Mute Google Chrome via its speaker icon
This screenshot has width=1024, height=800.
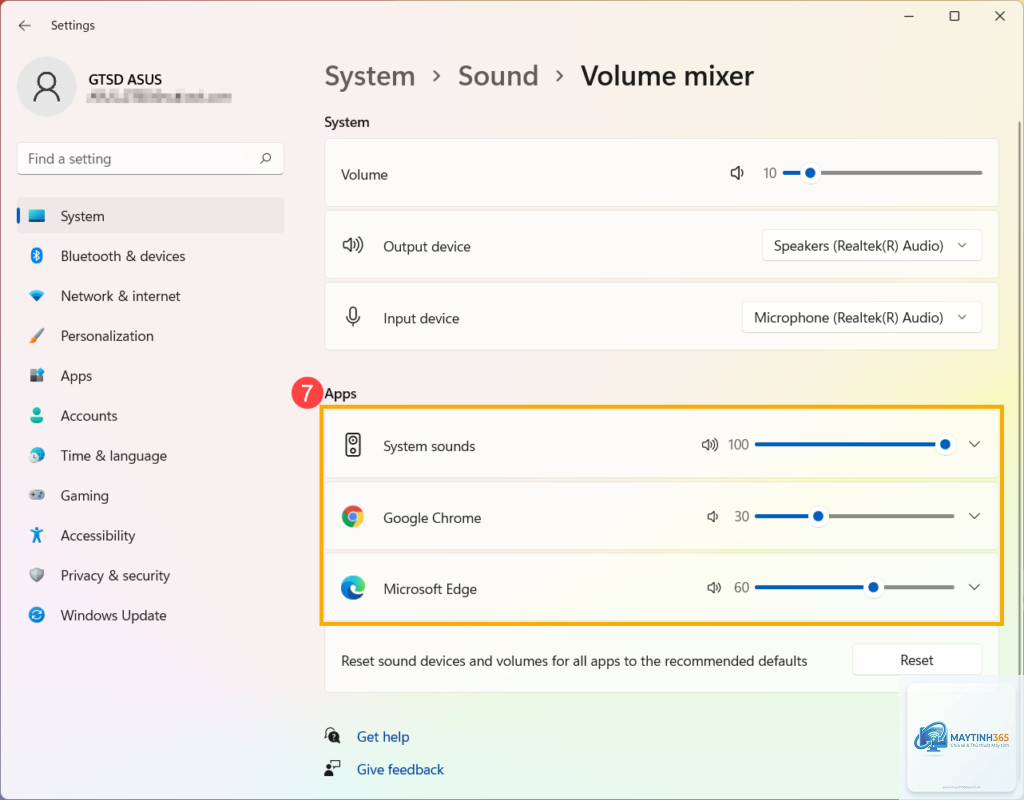pos(712,517)
